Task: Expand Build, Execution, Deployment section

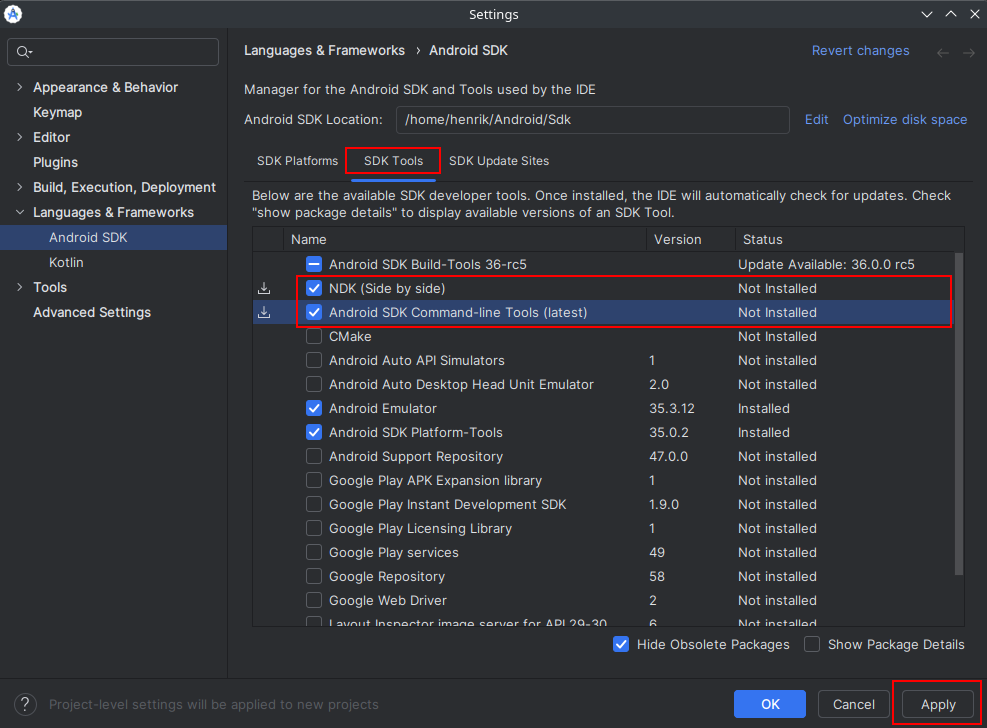Action: click(x=20, y=187)
